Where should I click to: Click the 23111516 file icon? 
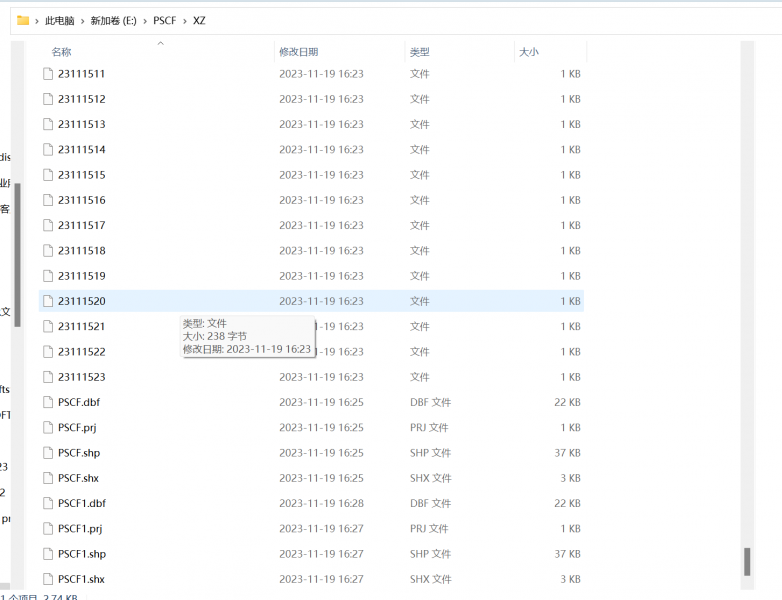click(x=48, y=200)
